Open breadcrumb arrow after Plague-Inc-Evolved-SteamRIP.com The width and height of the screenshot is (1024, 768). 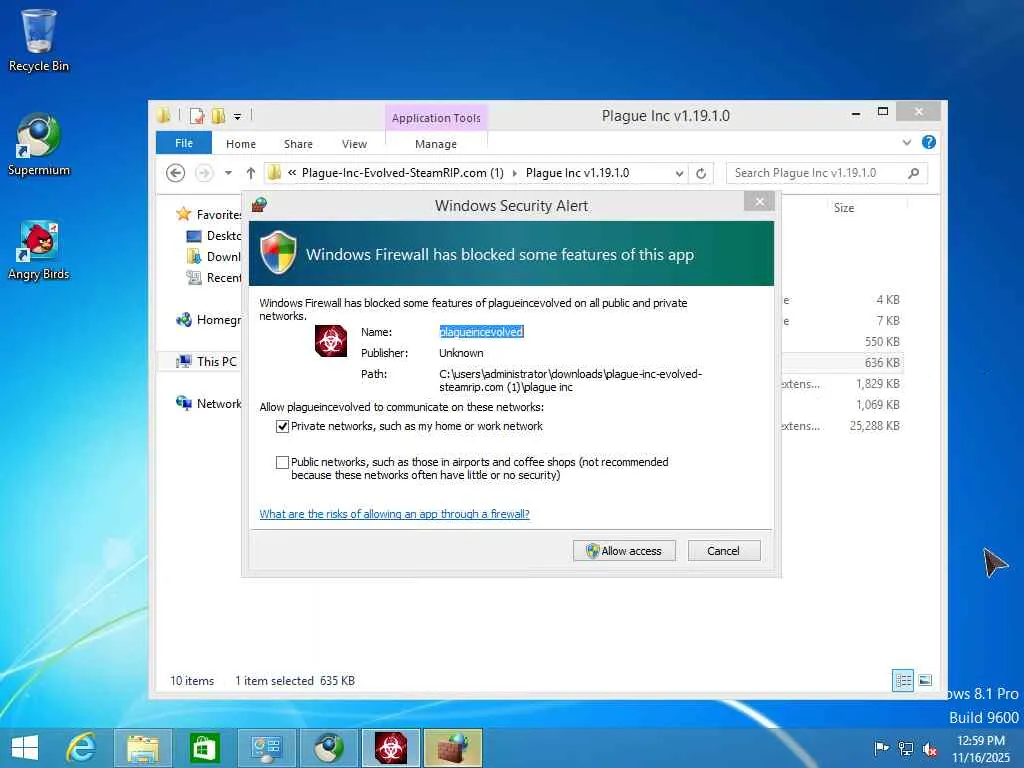515,173
